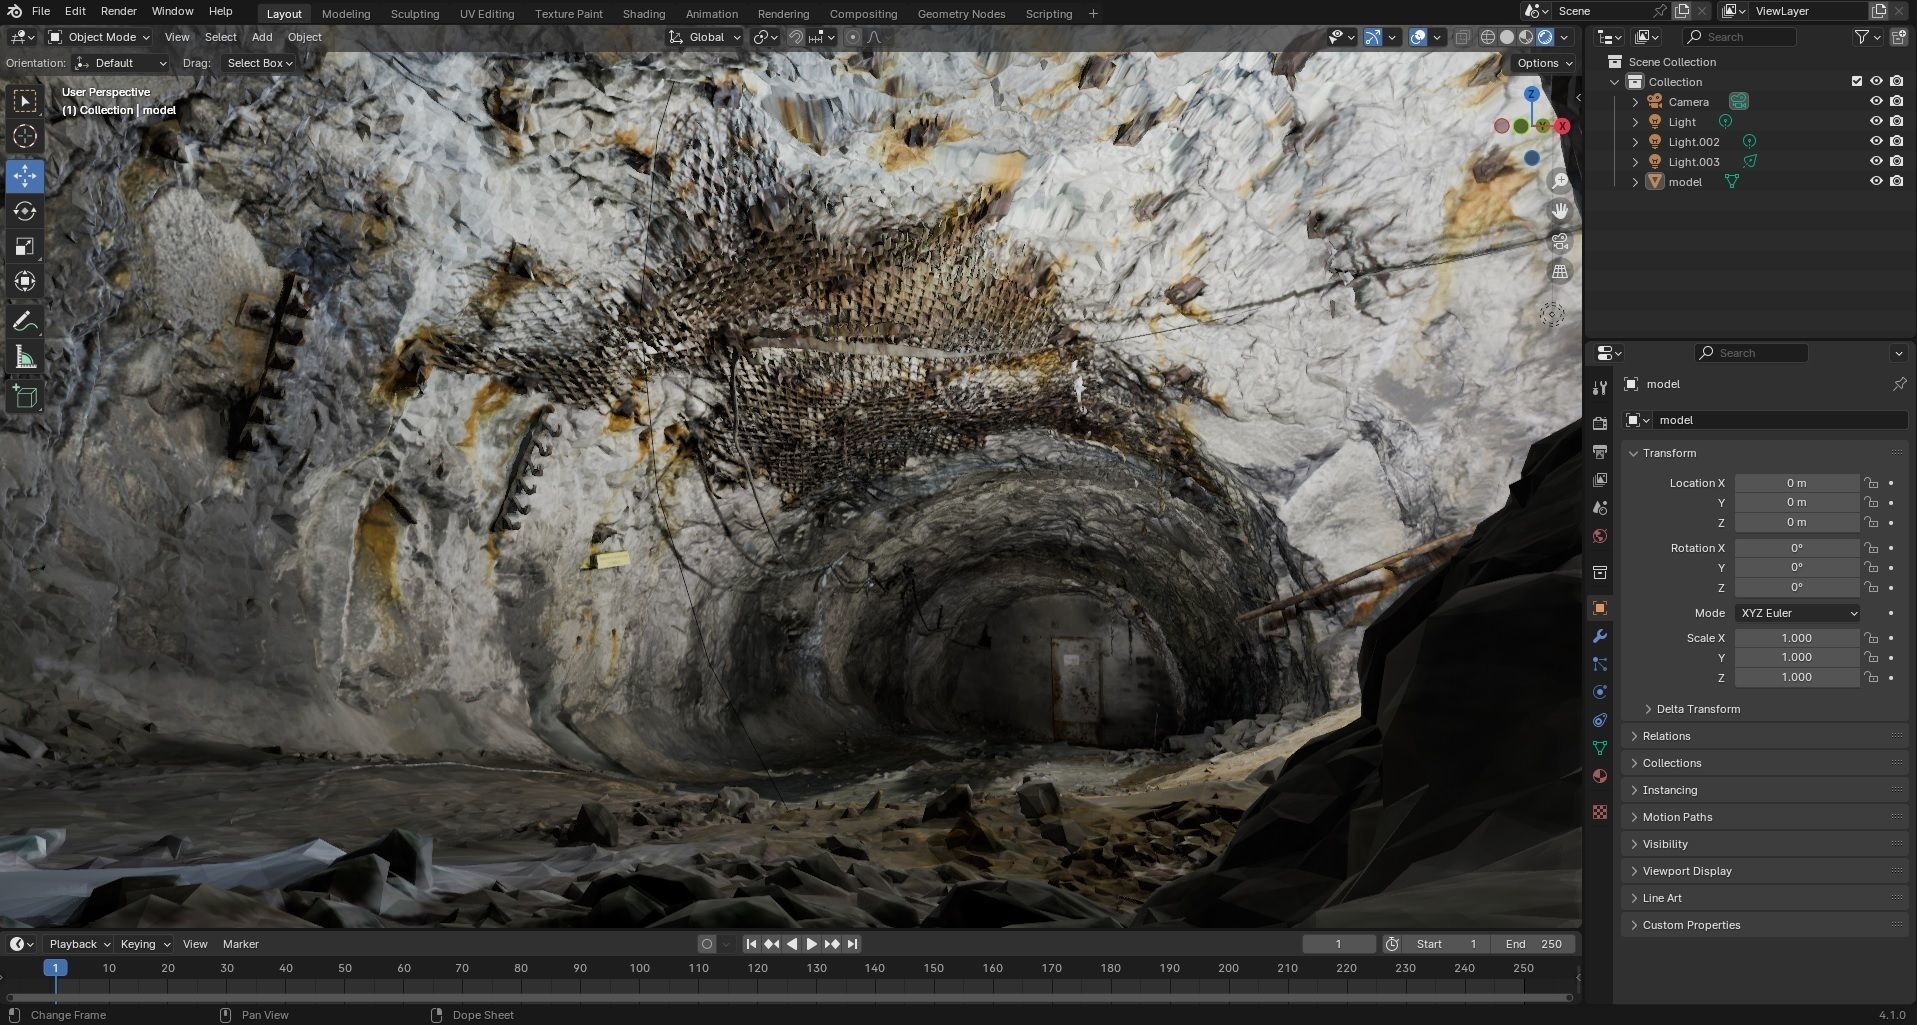Open the Tool properties tab

tap(1600, 387)
